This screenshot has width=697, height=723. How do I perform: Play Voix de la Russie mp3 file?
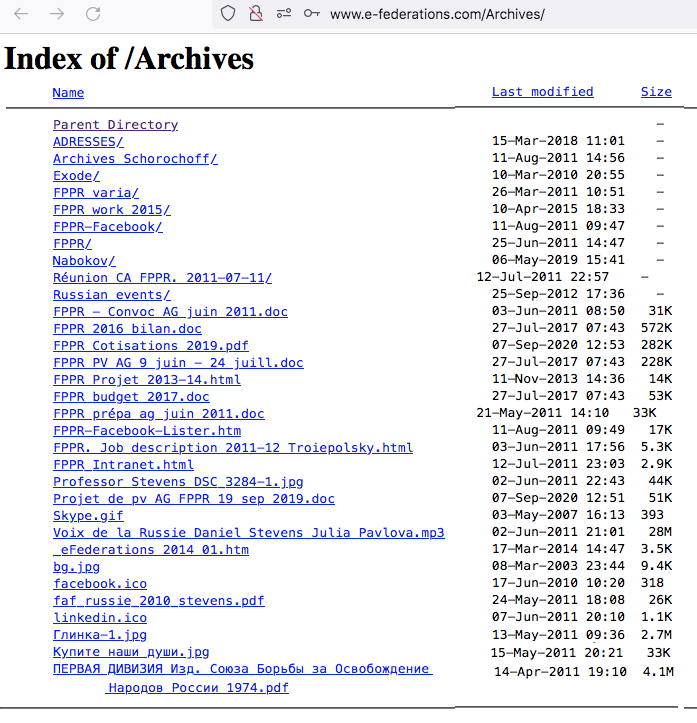[248, 533]
